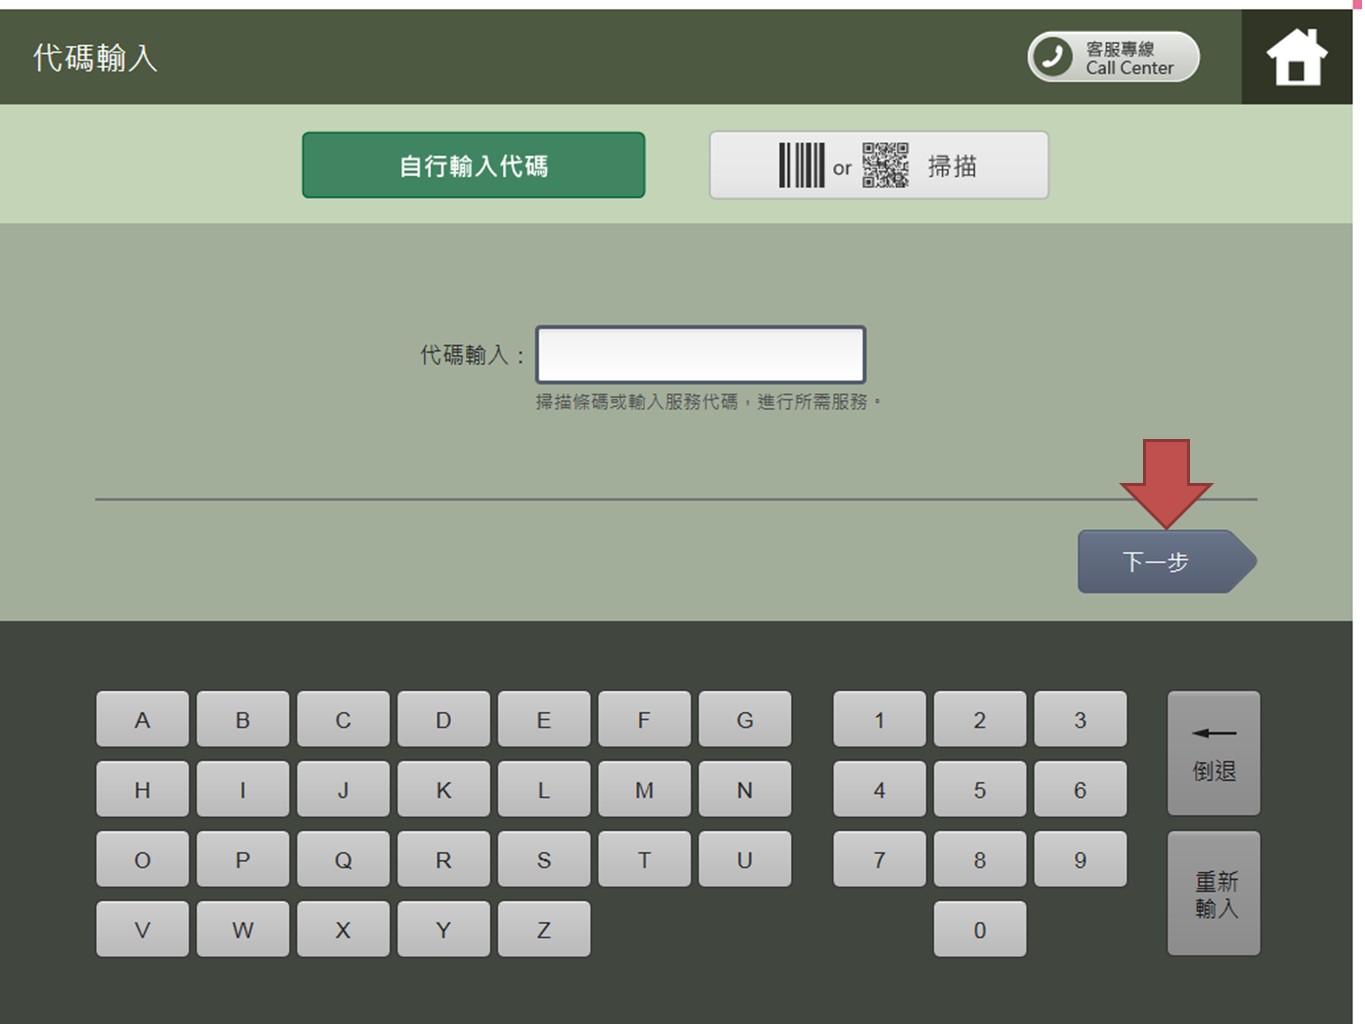Viewport: 1365px width, 1024px height.
Task: Tap digit 1 on number pad
Action: point(879,719)
